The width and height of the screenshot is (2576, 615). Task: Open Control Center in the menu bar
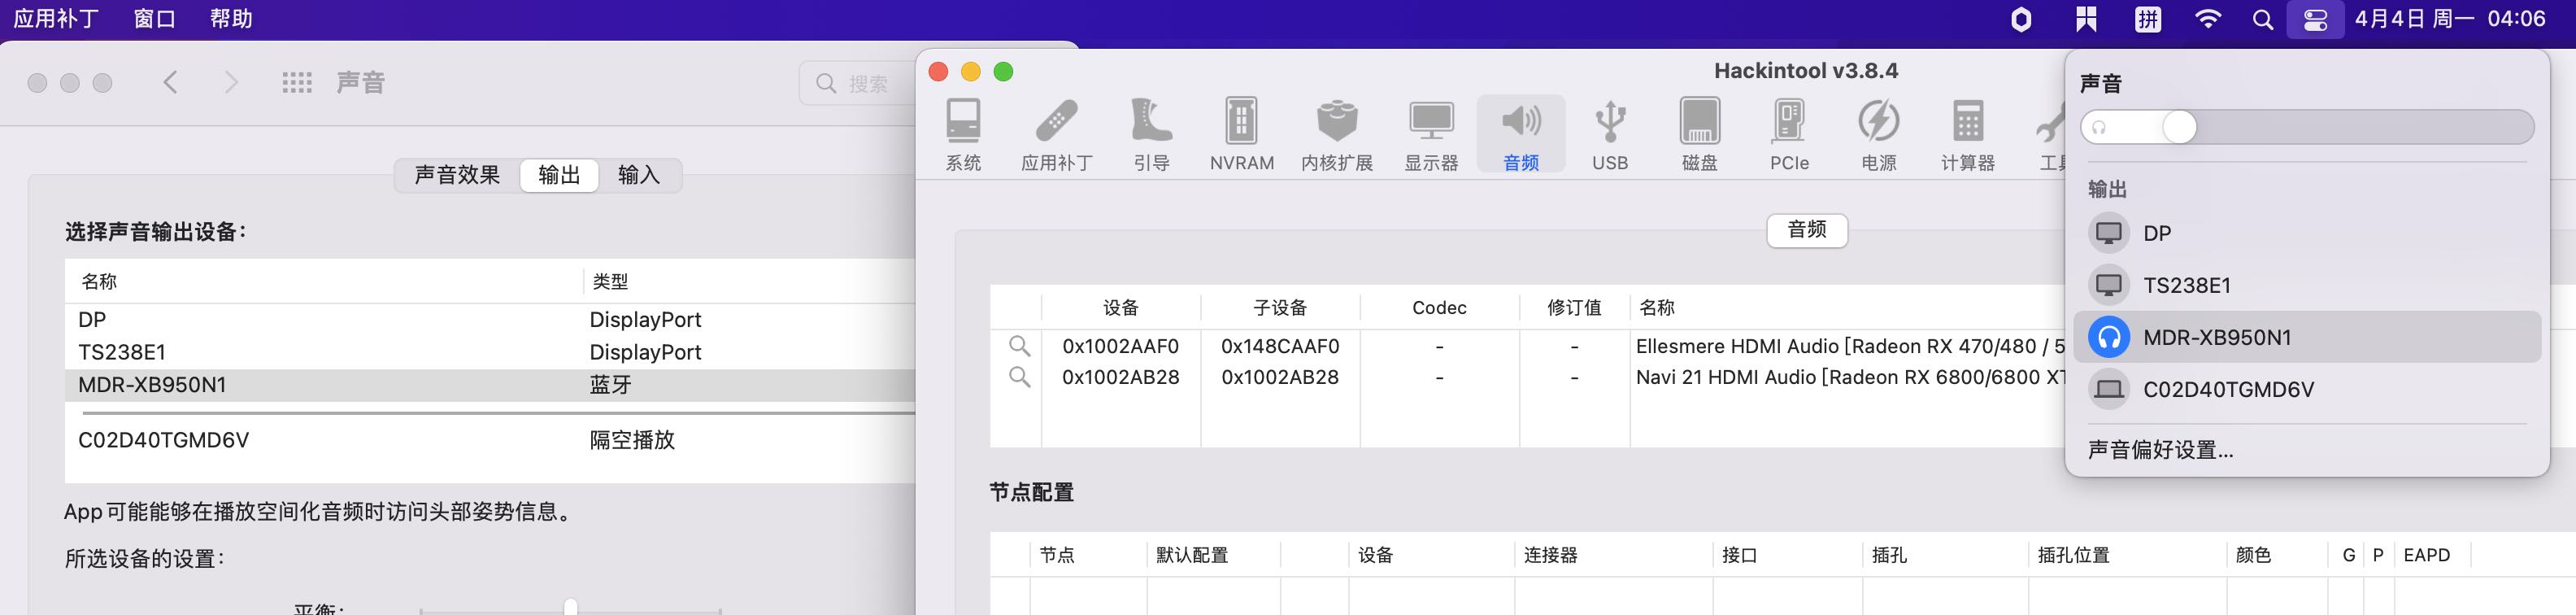pyautogui.click(x=2315, y=19)
